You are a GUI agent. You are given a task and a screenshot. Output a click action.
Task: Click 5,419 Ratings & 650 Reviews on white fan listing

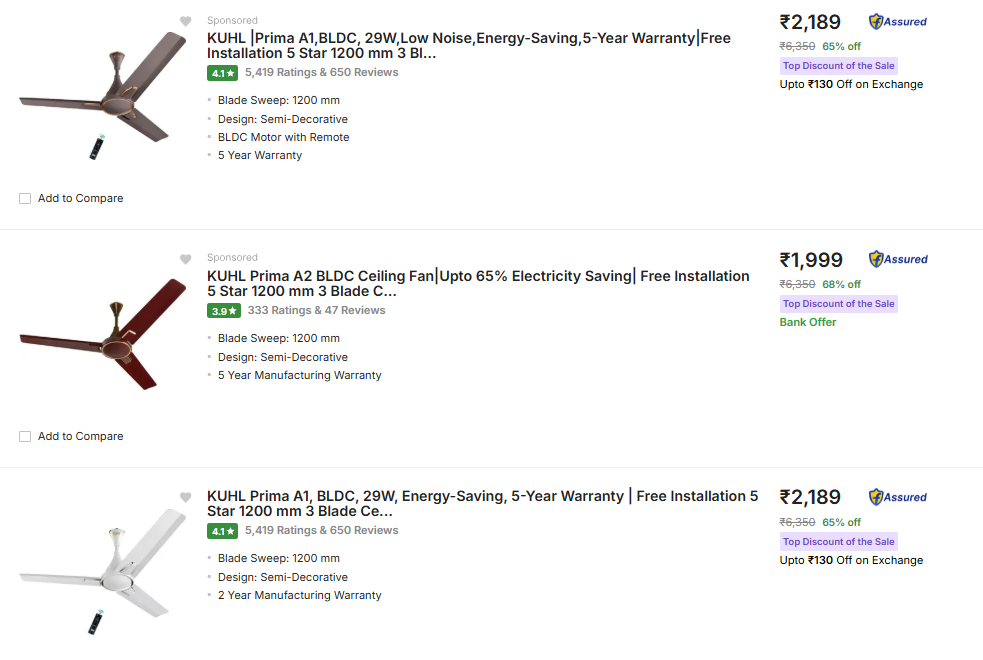322,530
